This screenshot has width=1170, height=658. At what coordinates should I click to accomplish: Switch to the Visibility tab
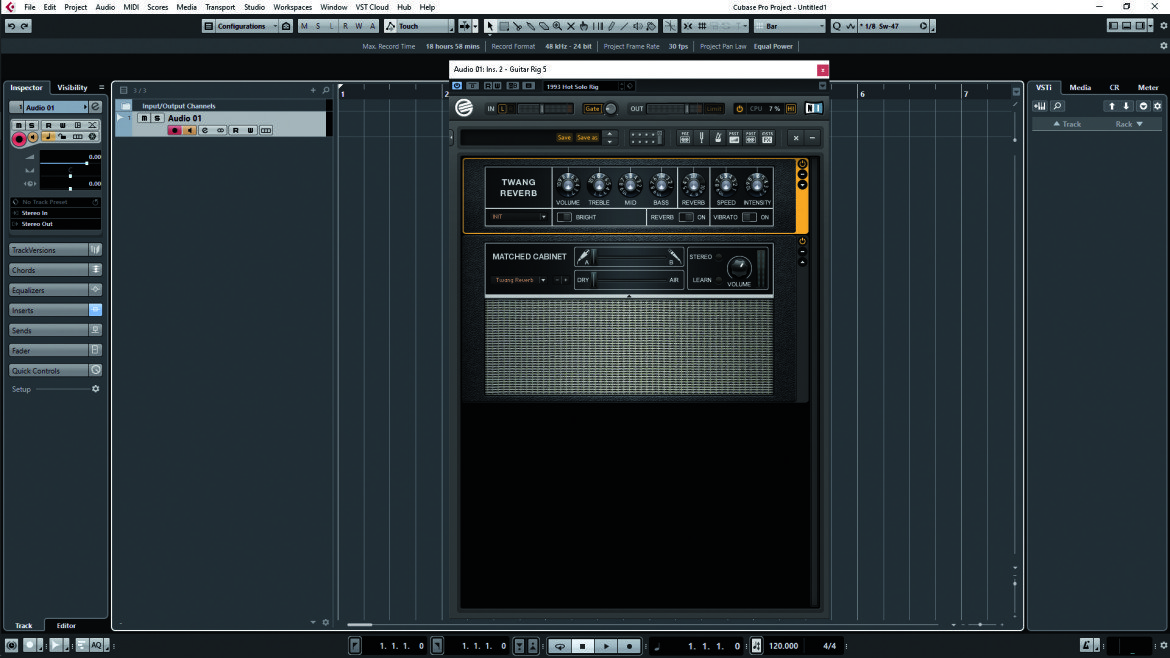click(x=72, y=88)
